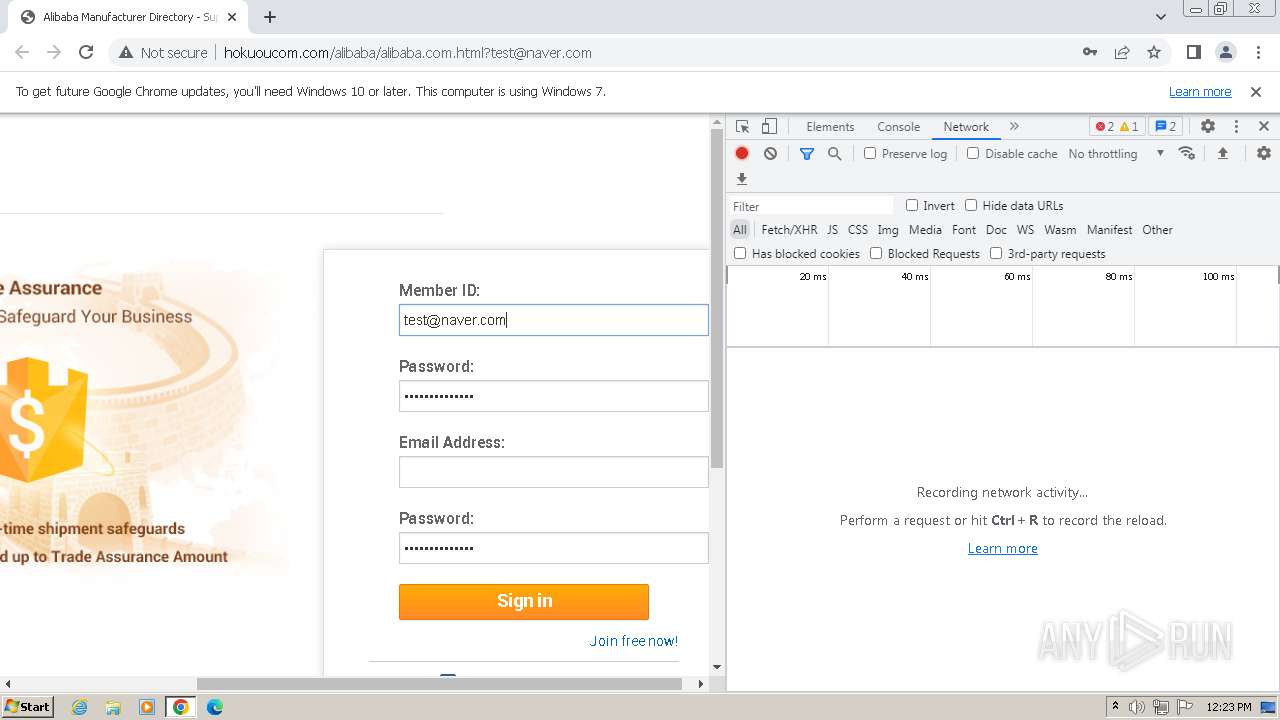Click the taskbar volume icon
Viewport: 1280px width, 720px height.
pyautogui.click(x=1137, y=707)
